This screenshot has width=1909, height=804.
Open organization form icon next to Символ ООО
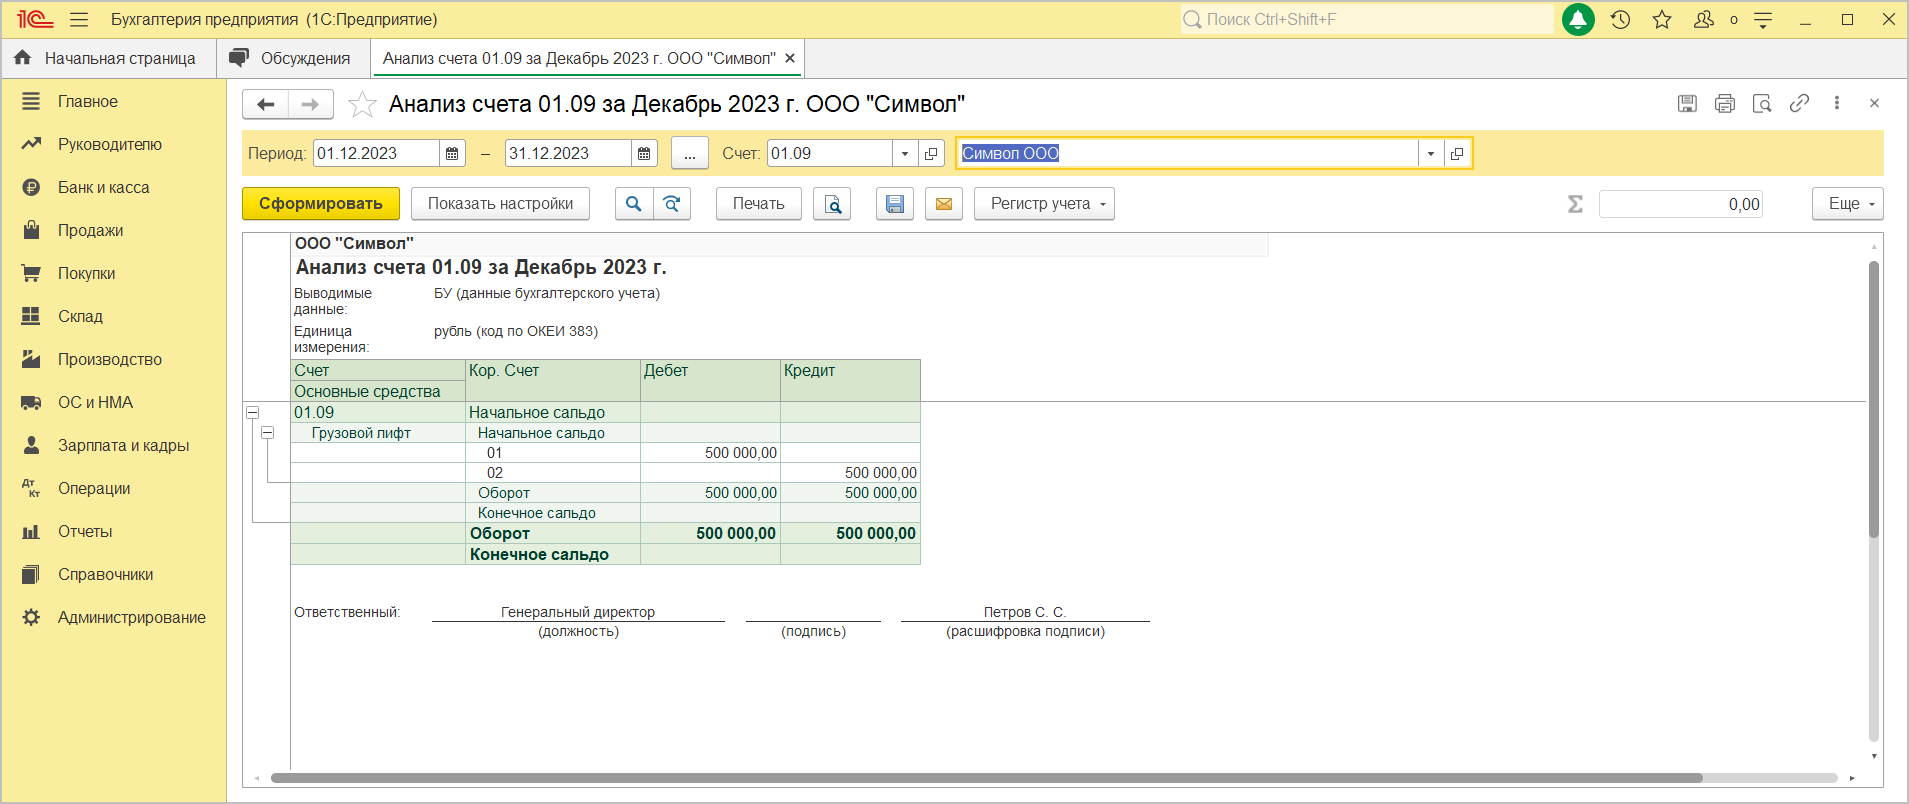coord(1457,153)
